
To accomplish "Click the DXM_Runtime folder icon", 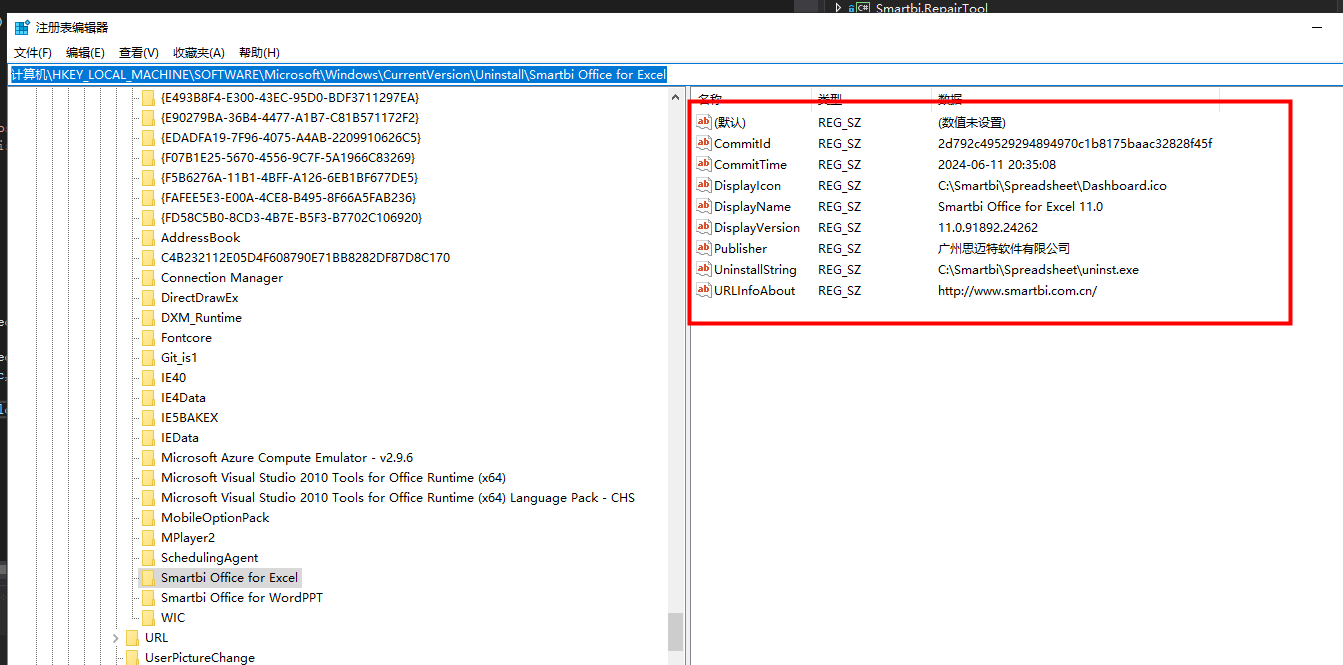I will tap(148, 318).
